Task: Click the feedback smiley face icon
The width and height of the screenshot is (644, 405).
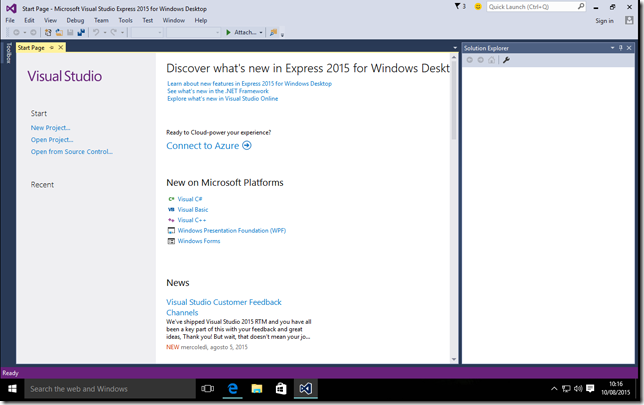Action: click(x=478, y=7)
